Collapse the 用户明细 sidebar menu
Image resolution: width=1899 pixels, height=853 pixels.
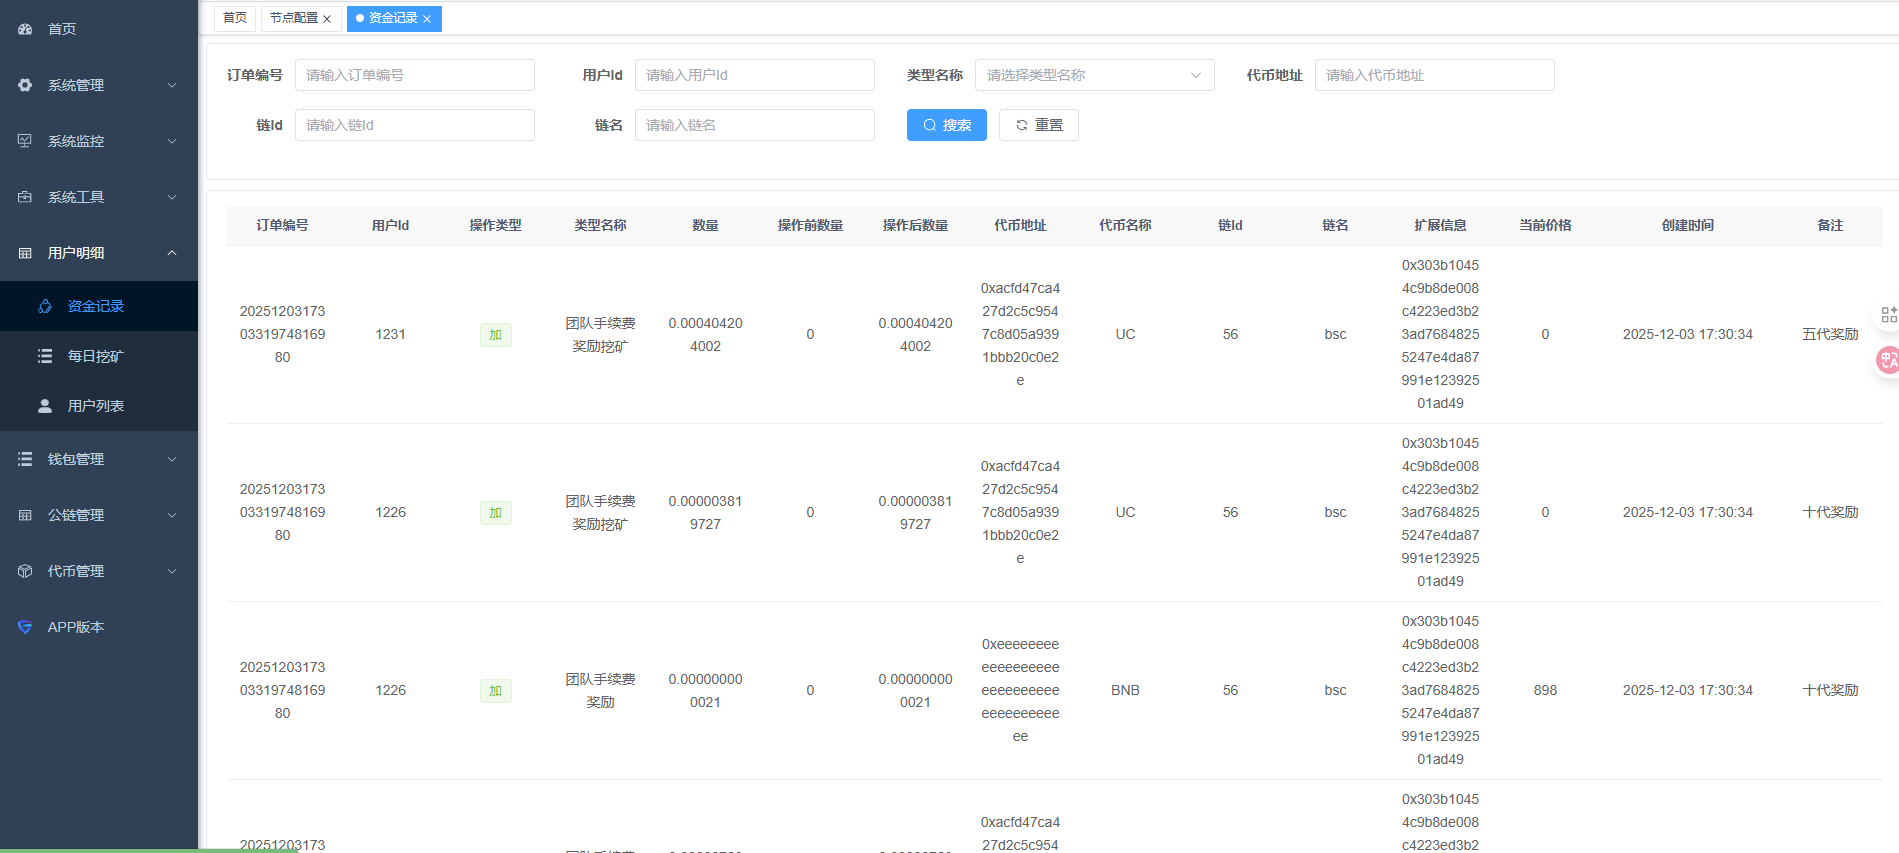99,253
